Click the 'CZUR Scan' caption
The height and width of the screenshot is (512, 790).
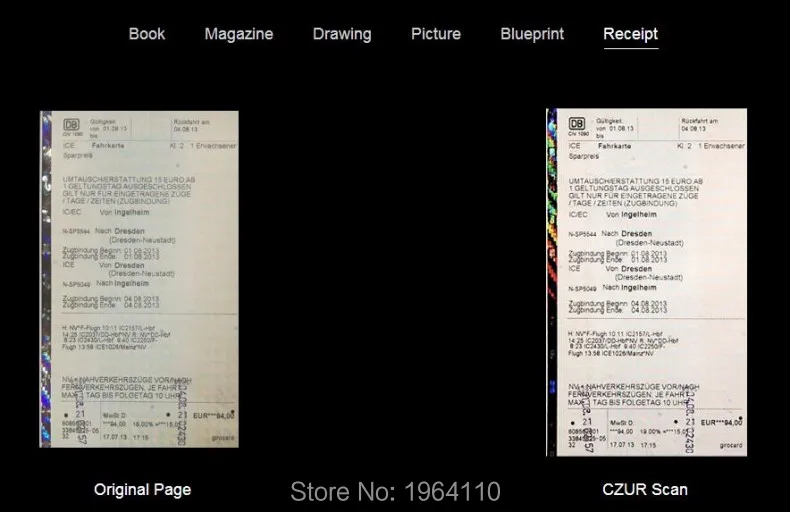pyautogui.click(x=645, y=489)
